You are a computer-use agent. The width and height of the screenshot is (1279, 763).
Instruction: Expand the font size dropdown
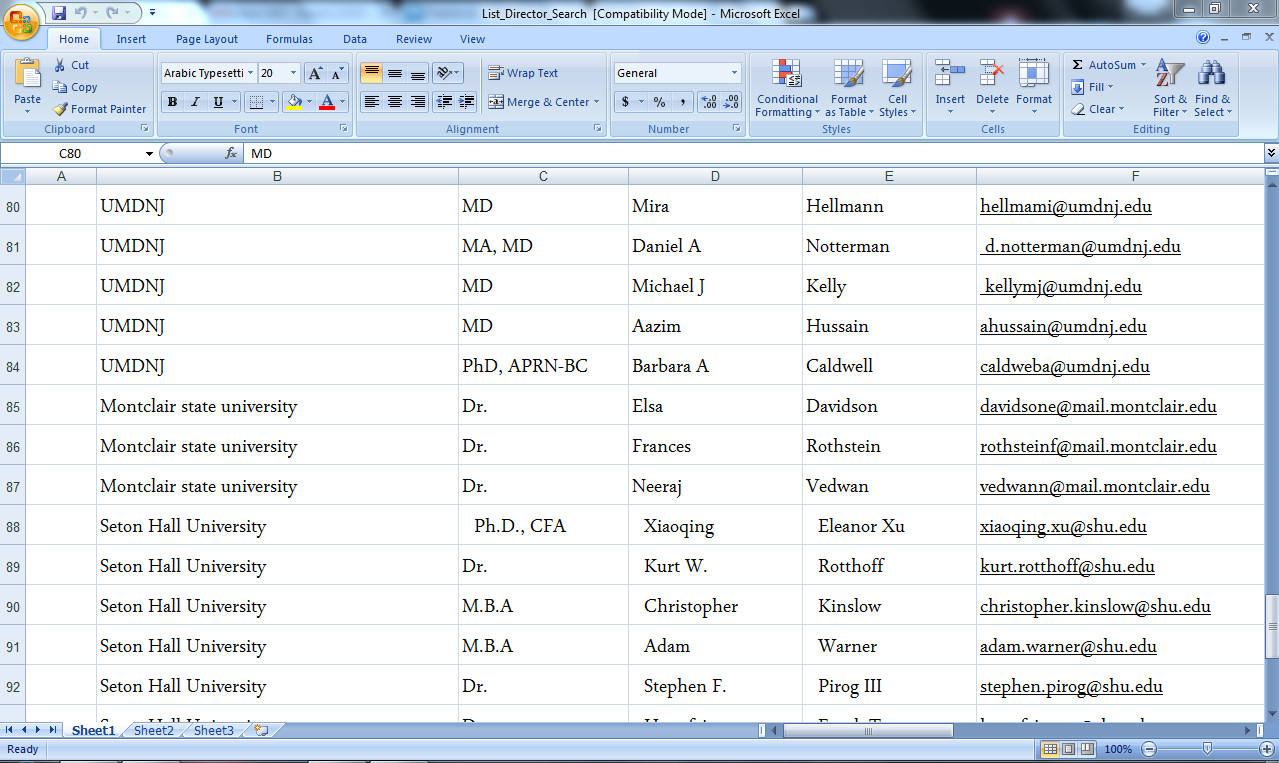(293, 73)
